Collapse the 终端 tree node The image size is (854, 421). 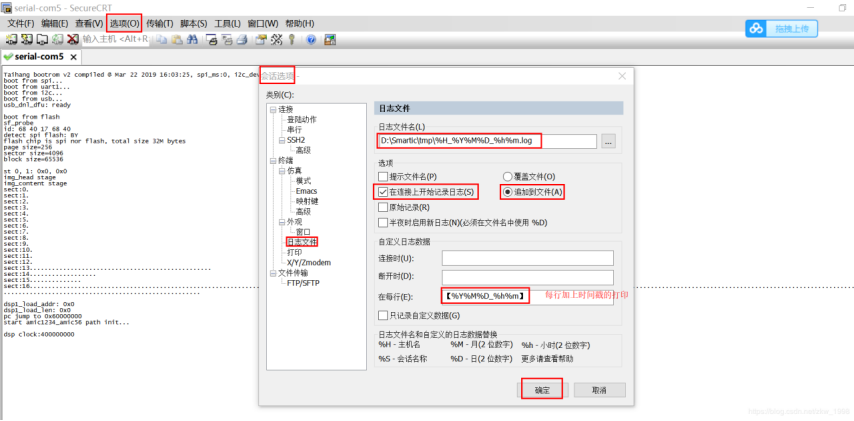[273, 161]
